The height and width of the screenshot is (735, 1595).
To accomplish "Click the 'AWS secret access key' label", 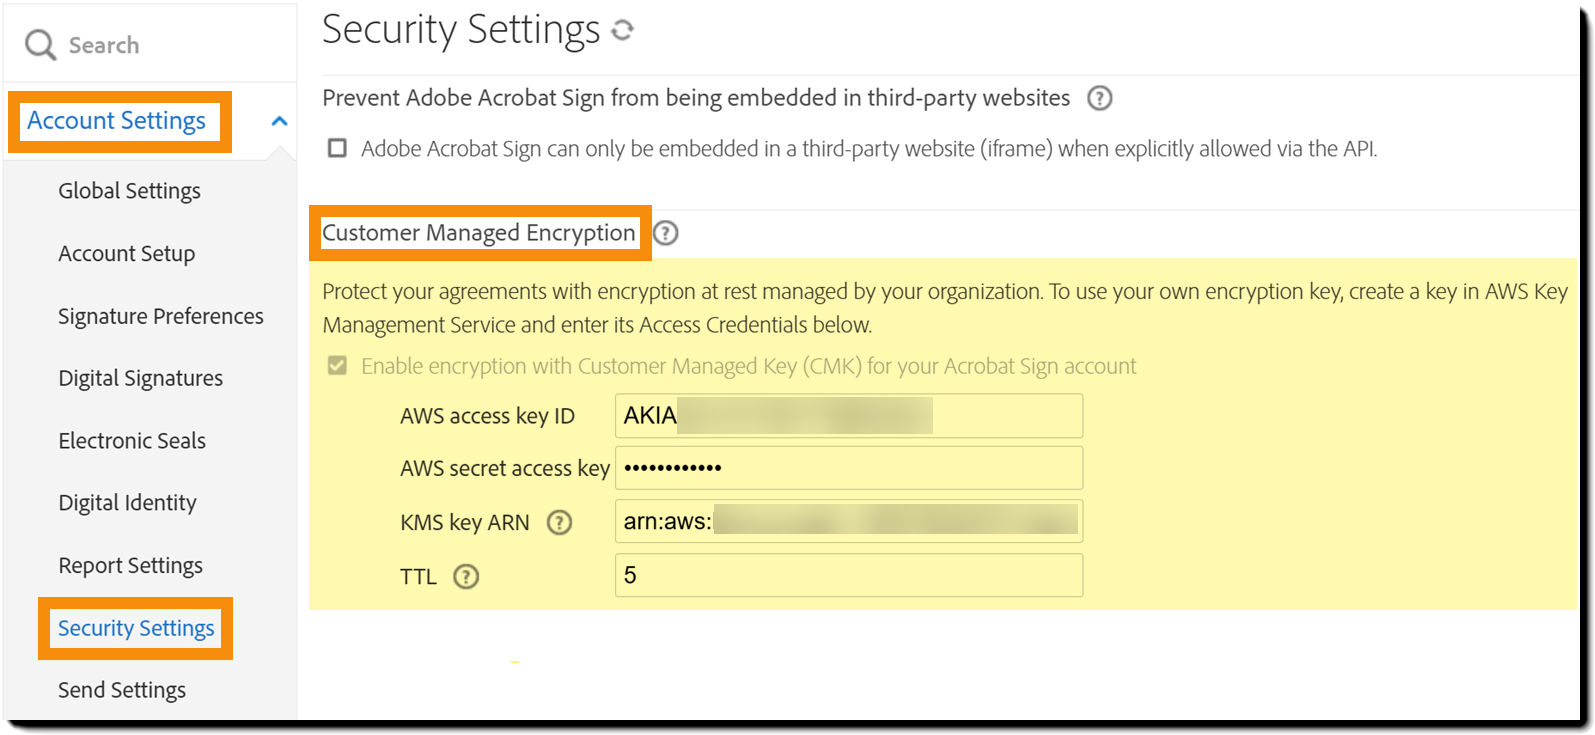I will (505, 468).
